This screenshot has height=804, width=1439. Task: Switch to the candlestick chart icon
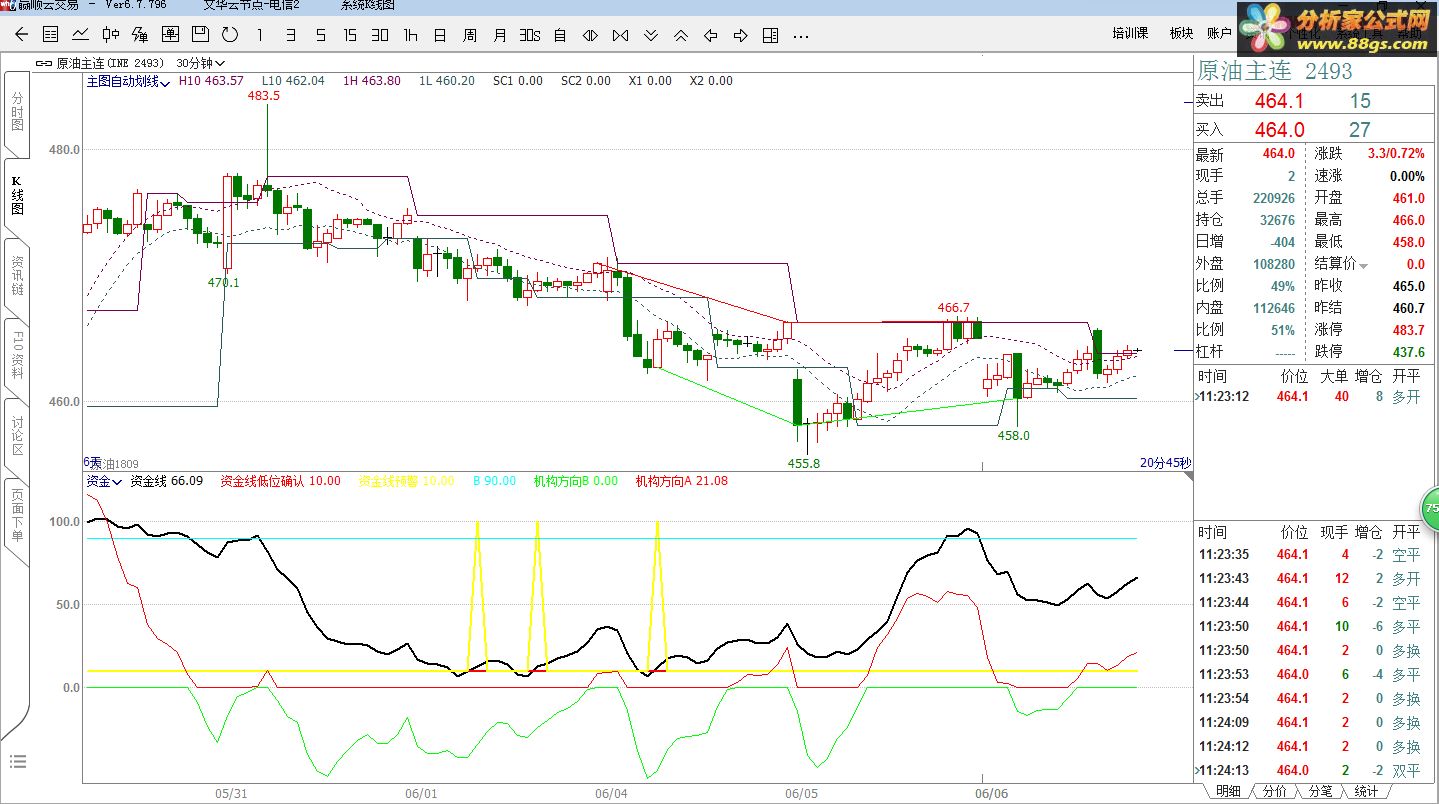(111, 35)
